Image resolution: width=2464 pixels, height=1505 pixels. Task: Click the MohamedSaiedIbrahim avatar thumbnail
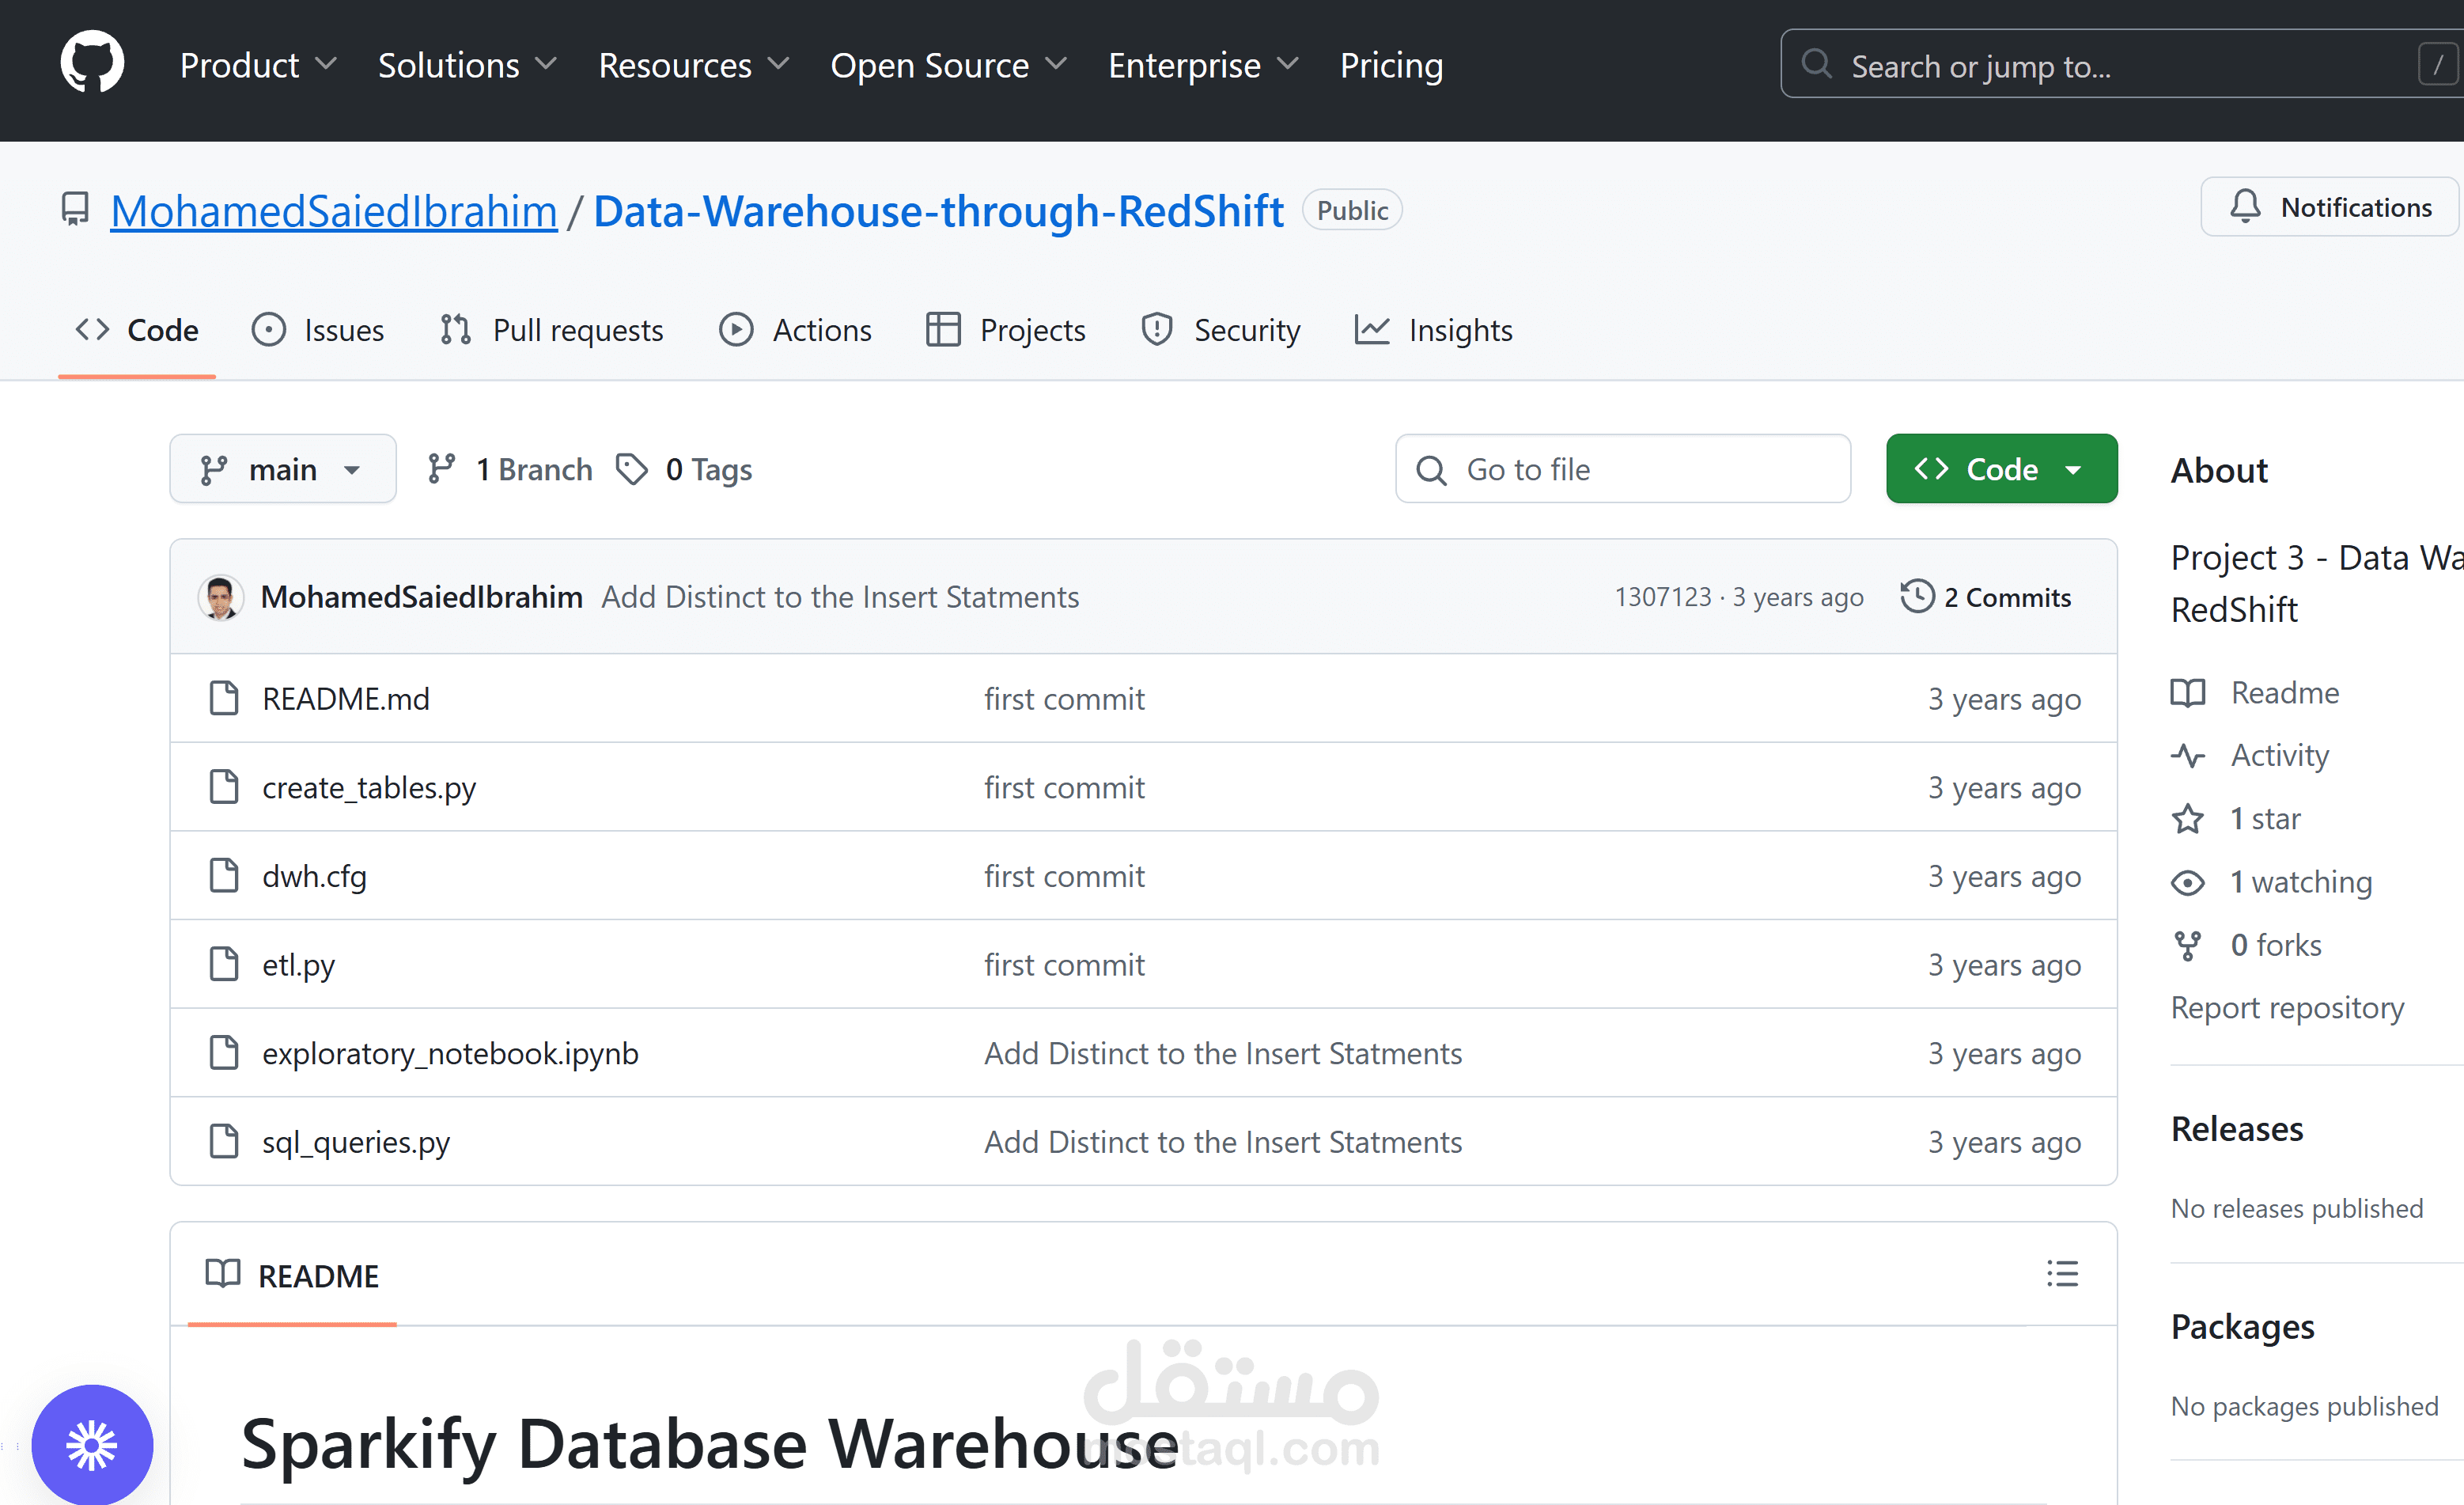pos(221,597)
